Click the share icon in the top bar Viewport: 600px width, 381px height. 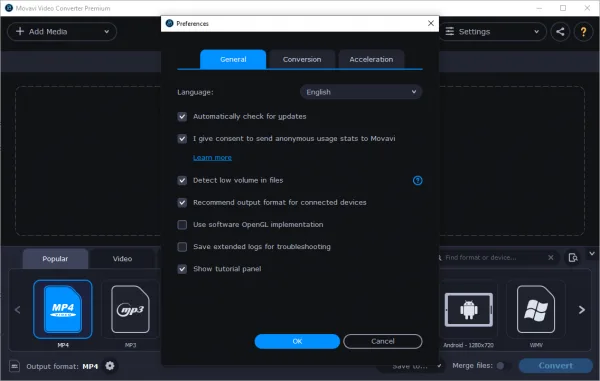coord(560,32)
